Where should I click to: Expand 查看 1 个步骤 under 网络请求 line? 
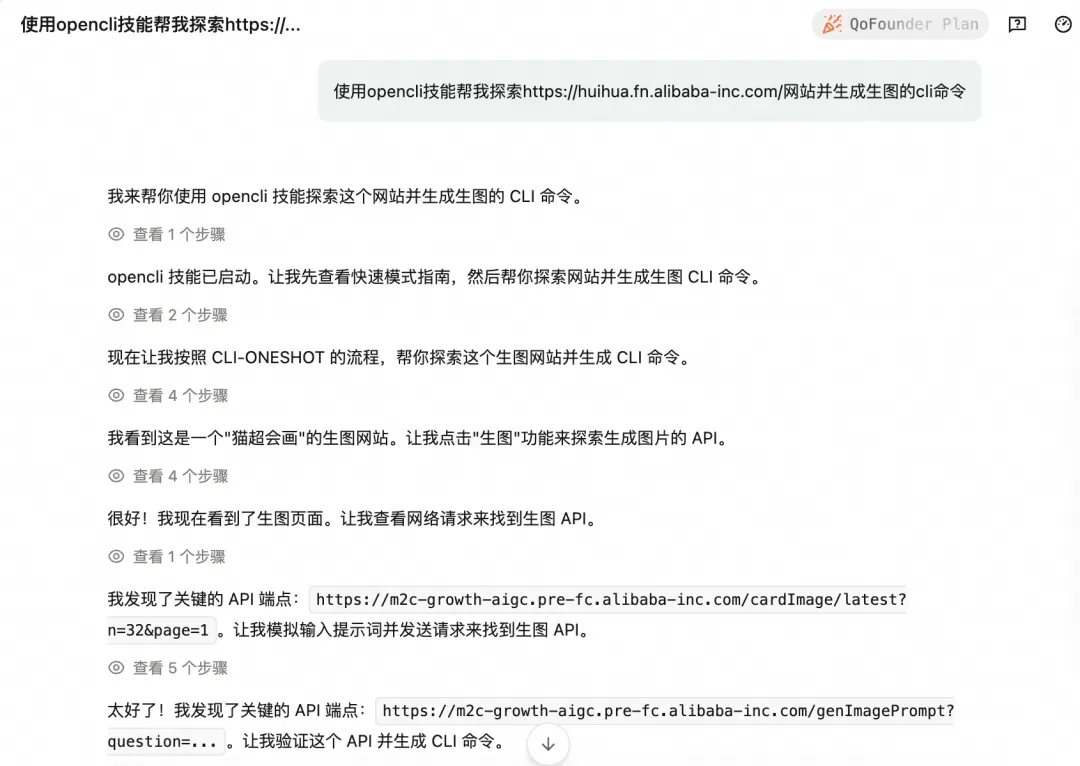[x=167, y=557]
